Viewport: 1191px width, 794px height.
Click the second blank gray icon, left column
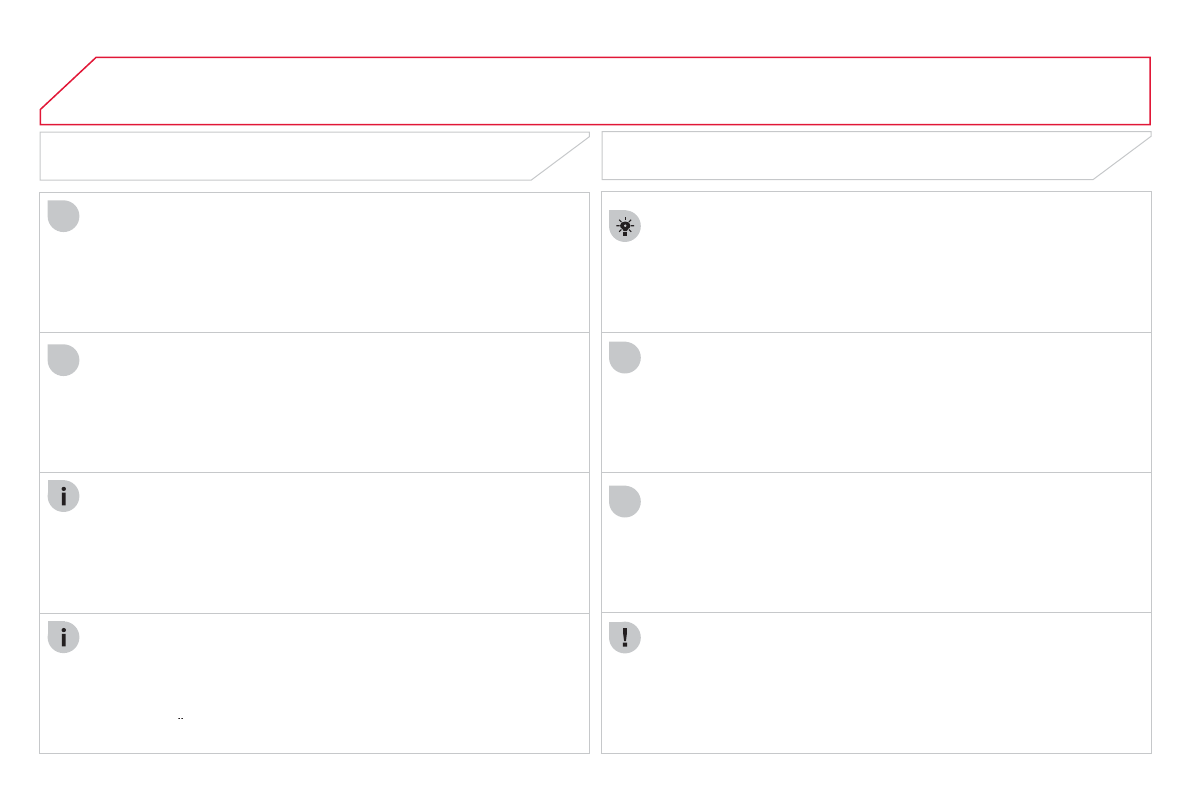63,360
